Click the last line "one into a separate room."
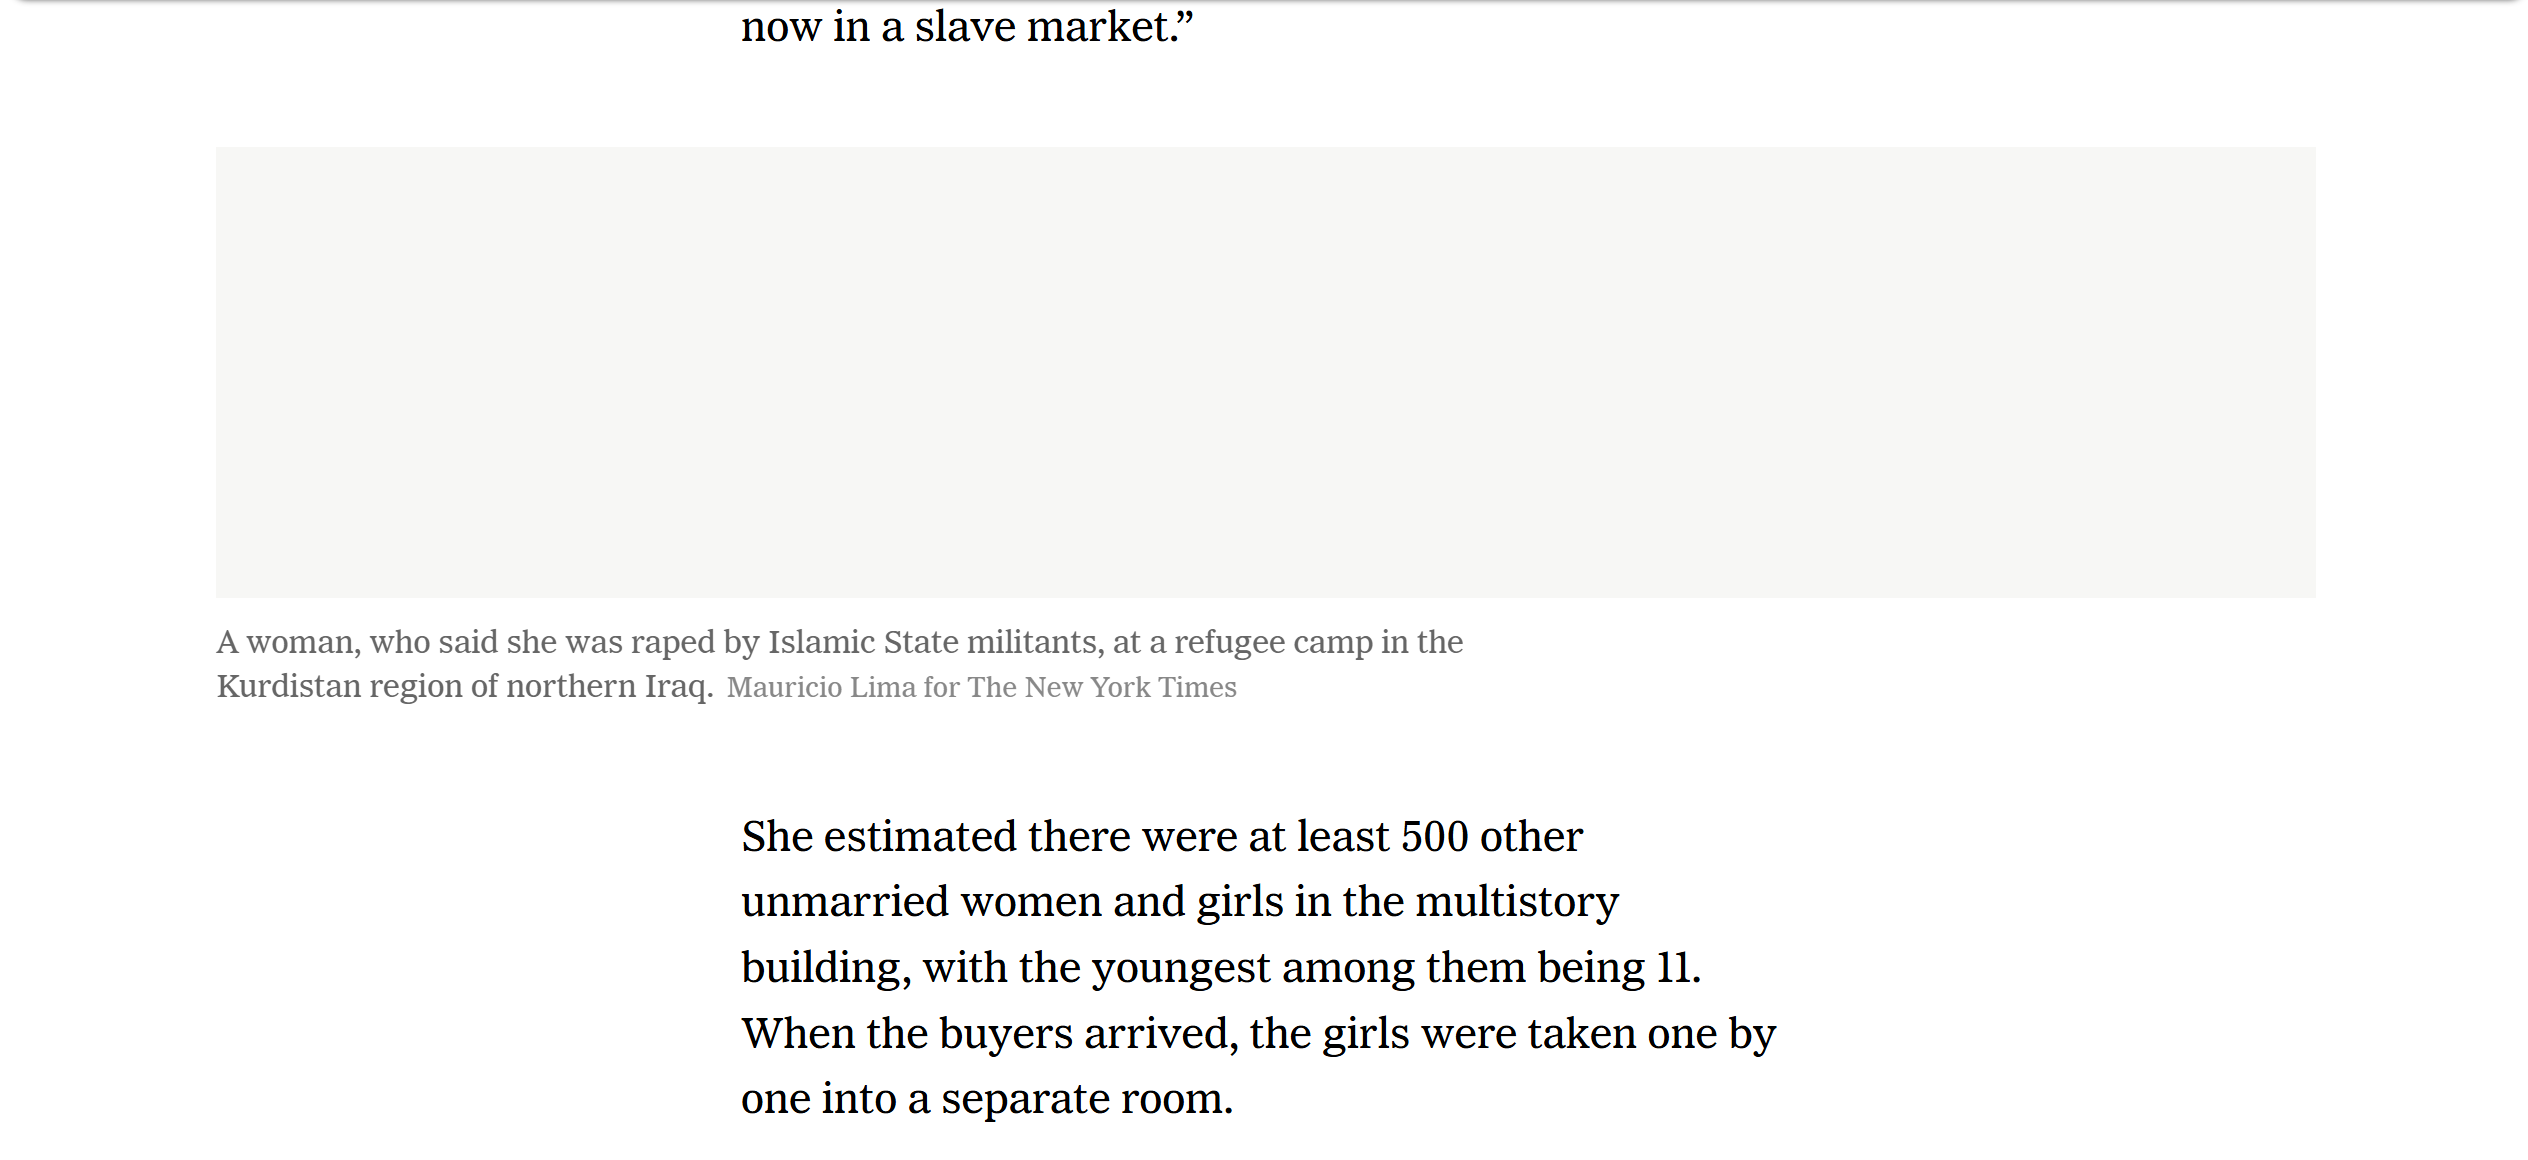The height and width of the screenshot is (1160, 2528). click(x=986, y=1099)
